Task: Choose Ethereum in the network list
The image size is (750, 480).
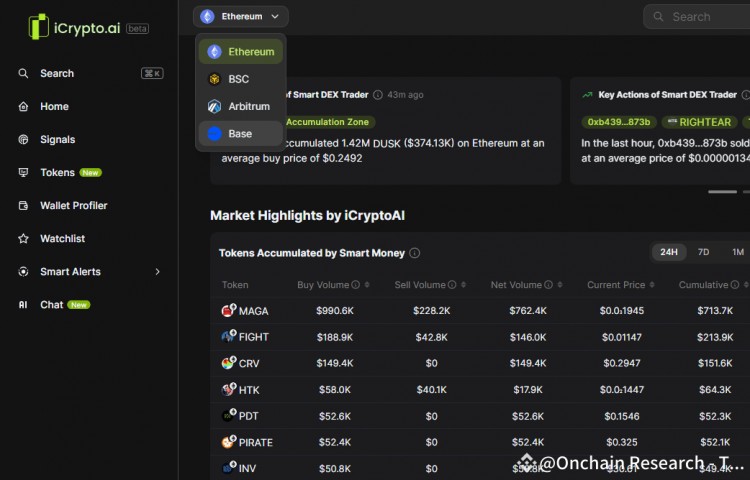Action: point(241,52)
